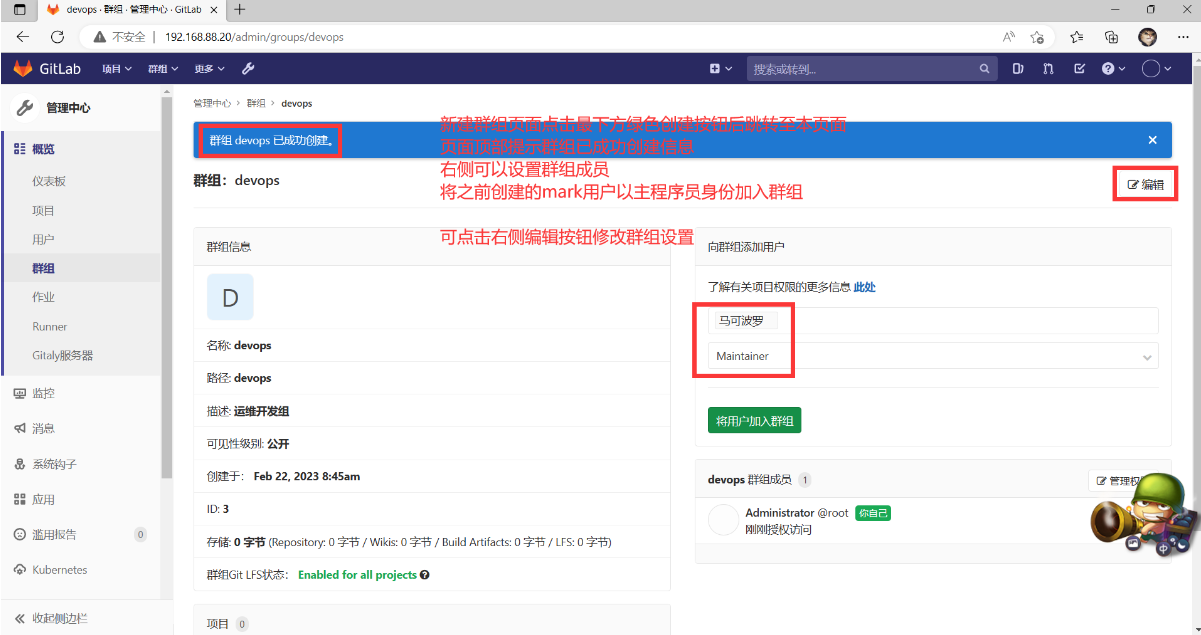Click the 不安全 security warning icon
This screenshot has width=1201, height=635.
100,37
